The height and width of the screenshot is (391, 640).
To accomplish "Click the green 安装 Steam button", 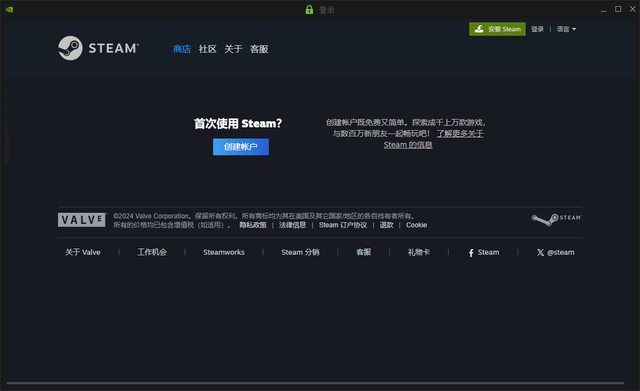I will coord(497,29).
